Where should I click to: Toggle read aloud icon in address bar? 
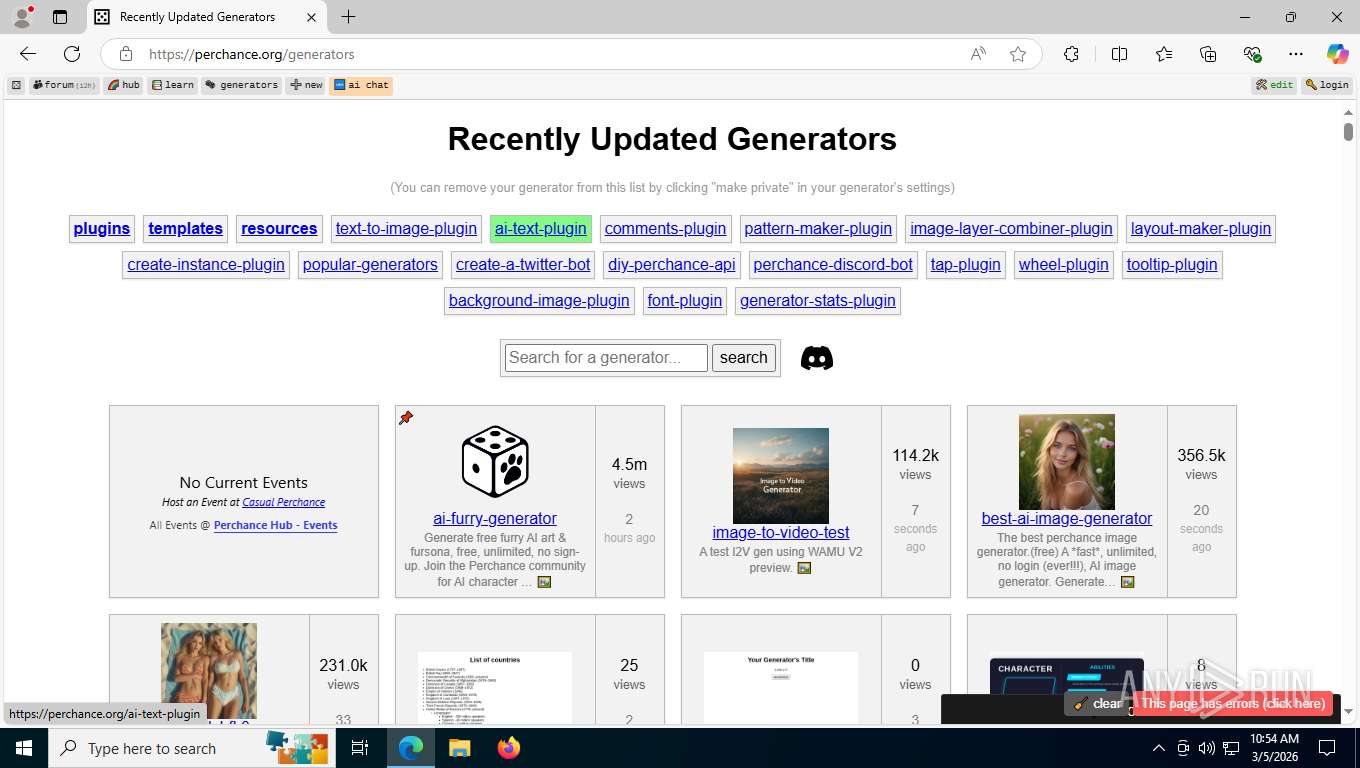coord(978,54)
